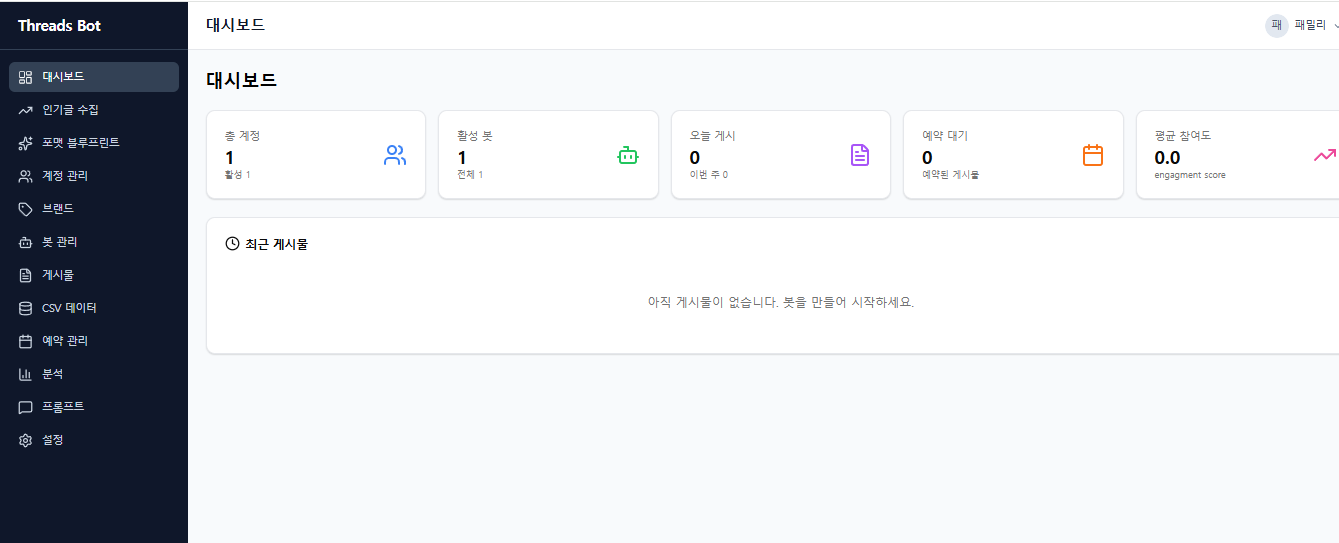The image size is (1339, 543).
Task: Click the green robot icon on 활성 봇 card
Action: click(628, 155)
